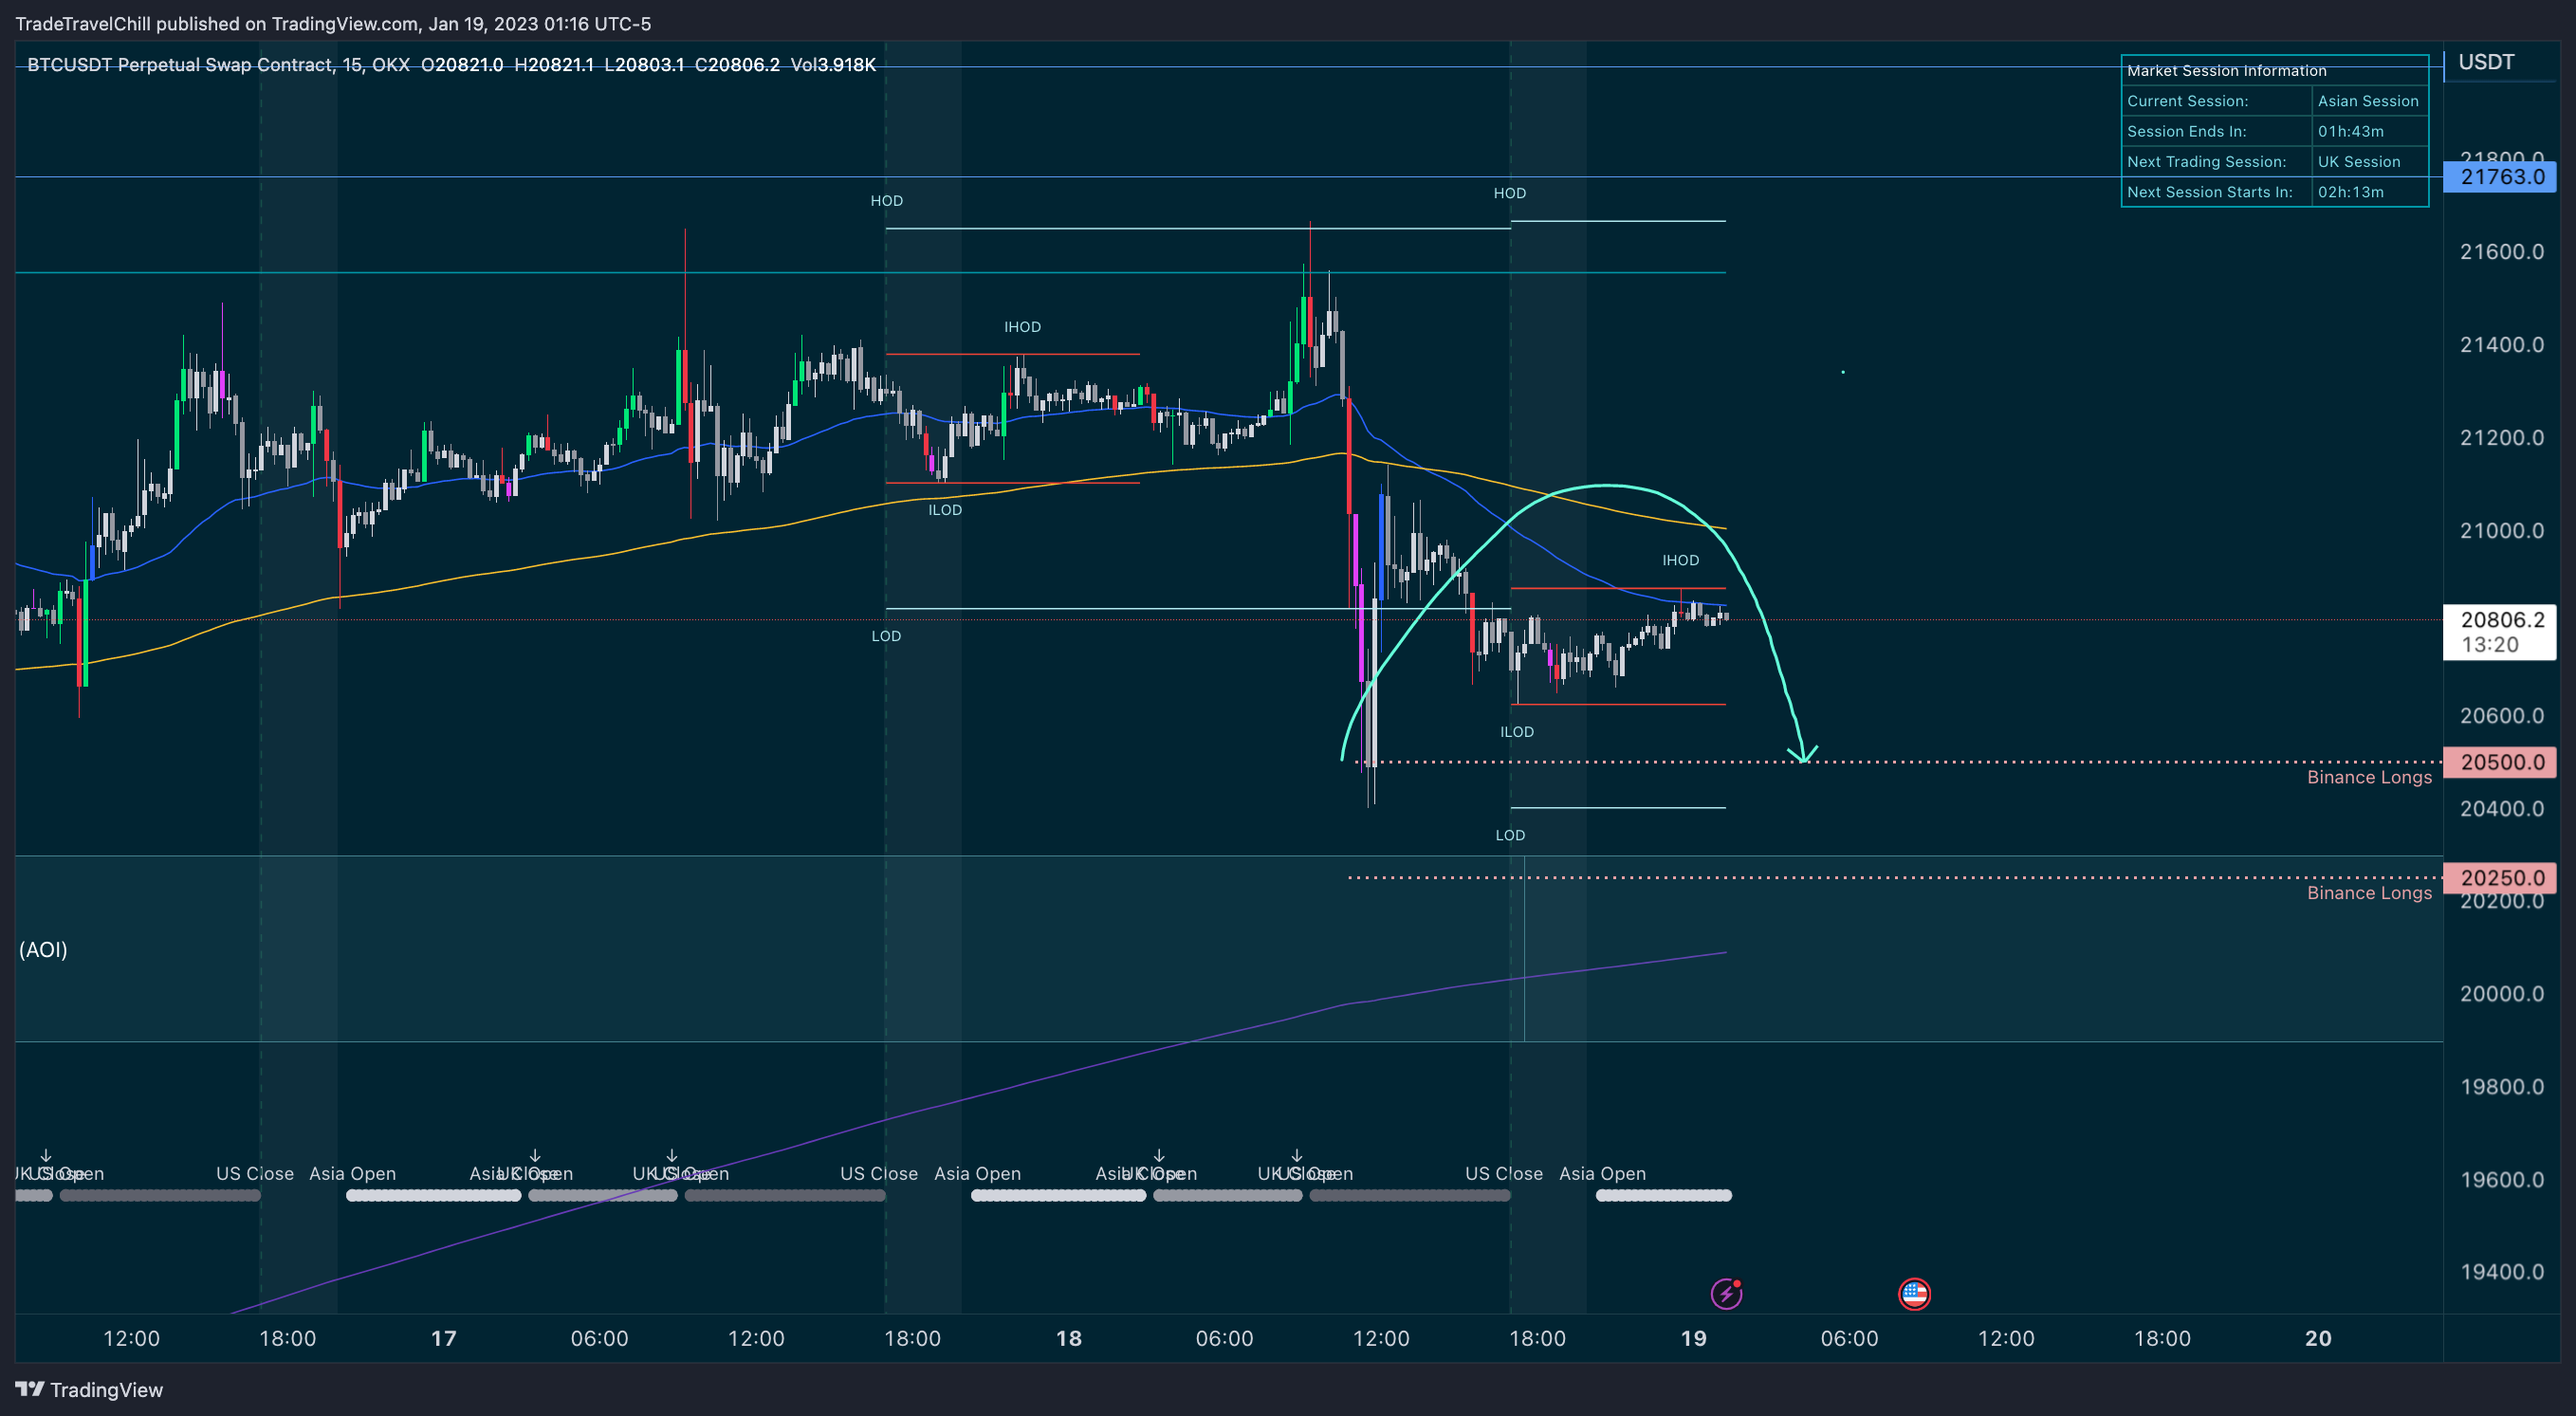Click the Binance Longs text near 20500

pos(2369,777)
